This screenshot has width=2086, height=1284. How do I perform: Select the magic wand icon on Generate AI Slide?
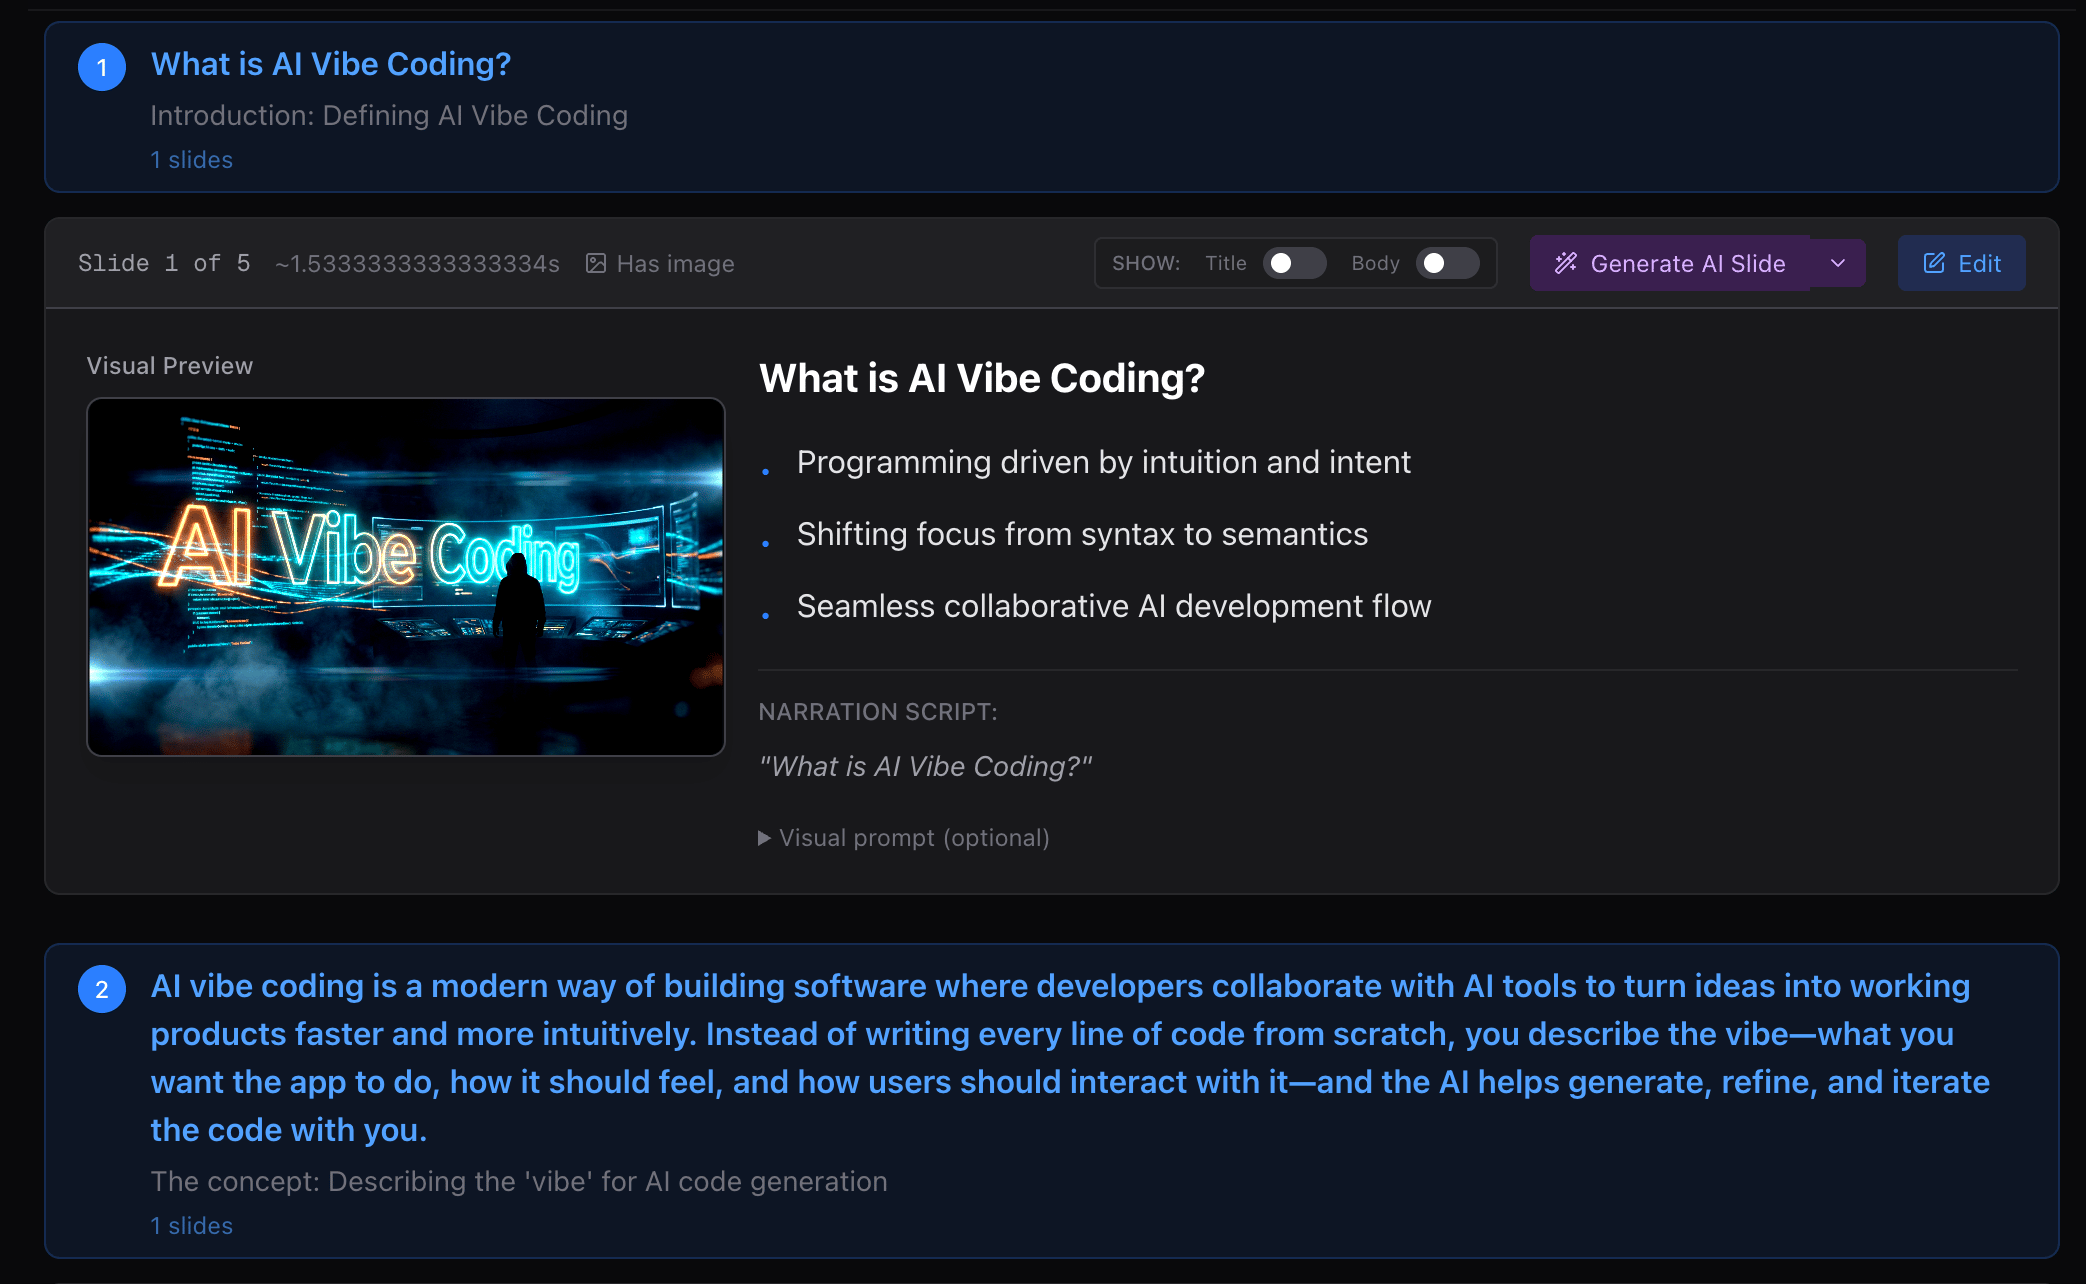[x=1566, y=263]
